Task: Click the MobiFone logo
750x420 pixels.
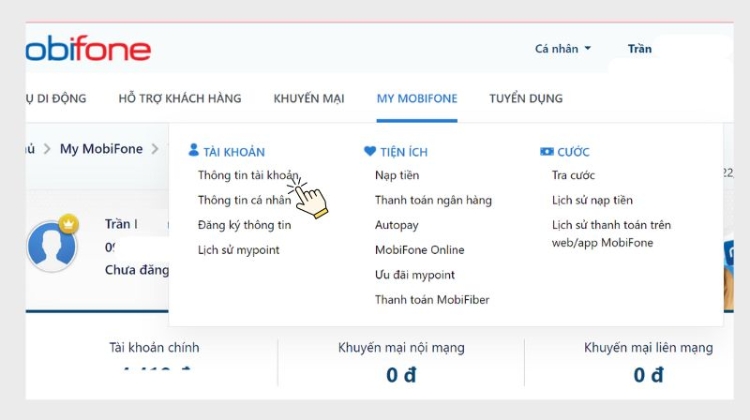Action: 88,48
